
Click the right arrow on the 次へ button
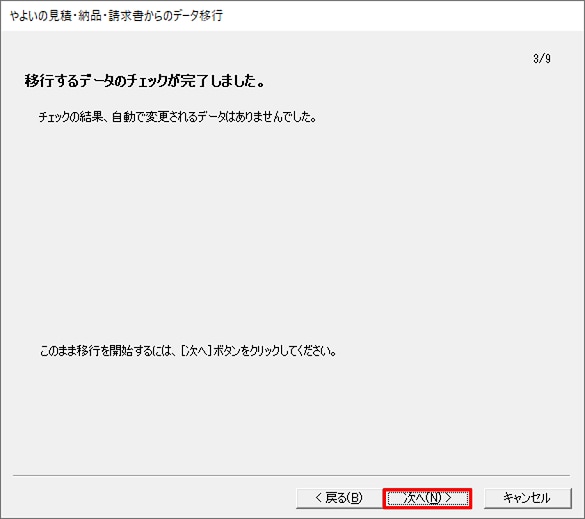[x=448, y=498]
